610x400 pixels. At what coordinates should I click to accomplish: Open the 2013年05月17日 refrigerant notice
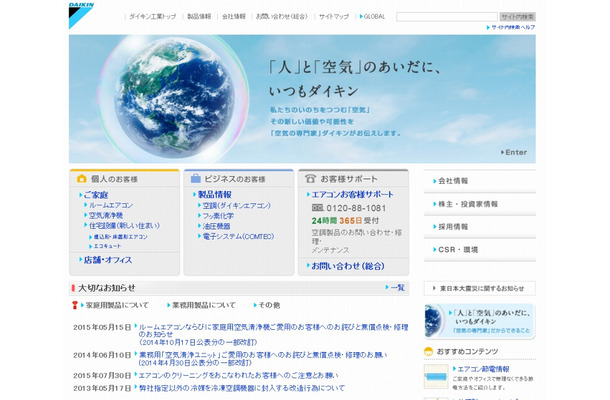[242, 388]
